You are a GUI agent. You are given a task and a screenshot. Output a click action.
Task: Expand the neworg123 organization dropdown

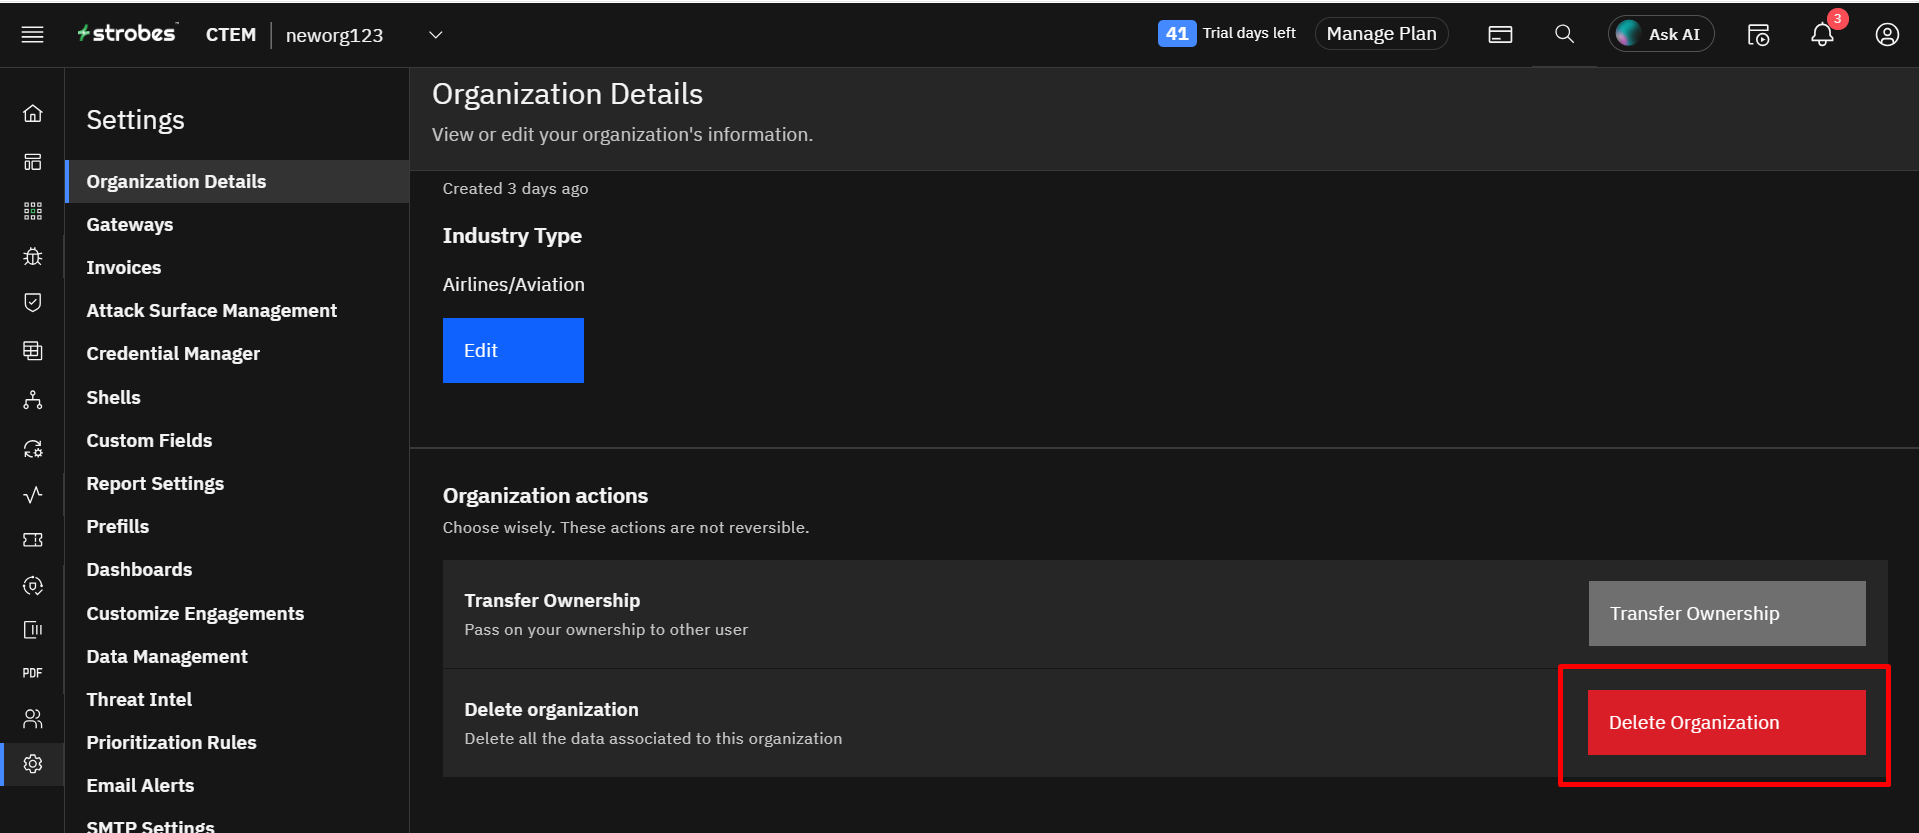436,35
